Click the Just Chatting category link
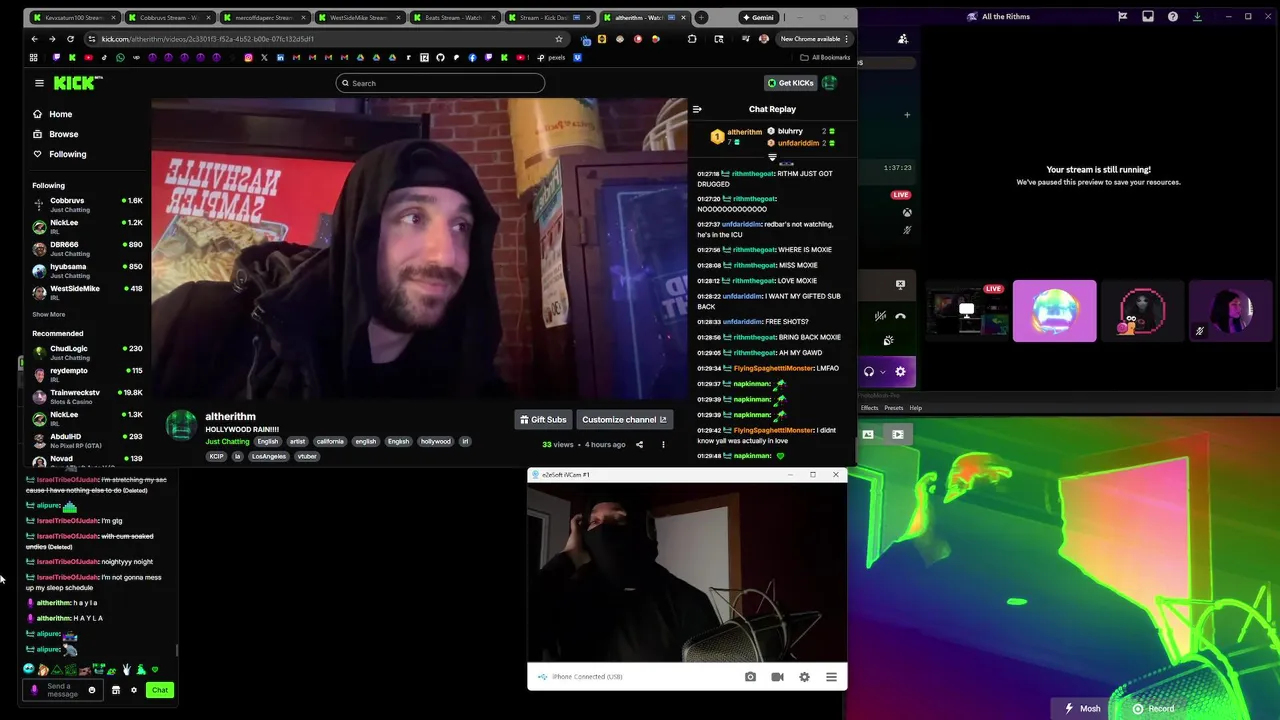Image resolution: width=1280 pixels, height=720 pixels. click(227, 441)
